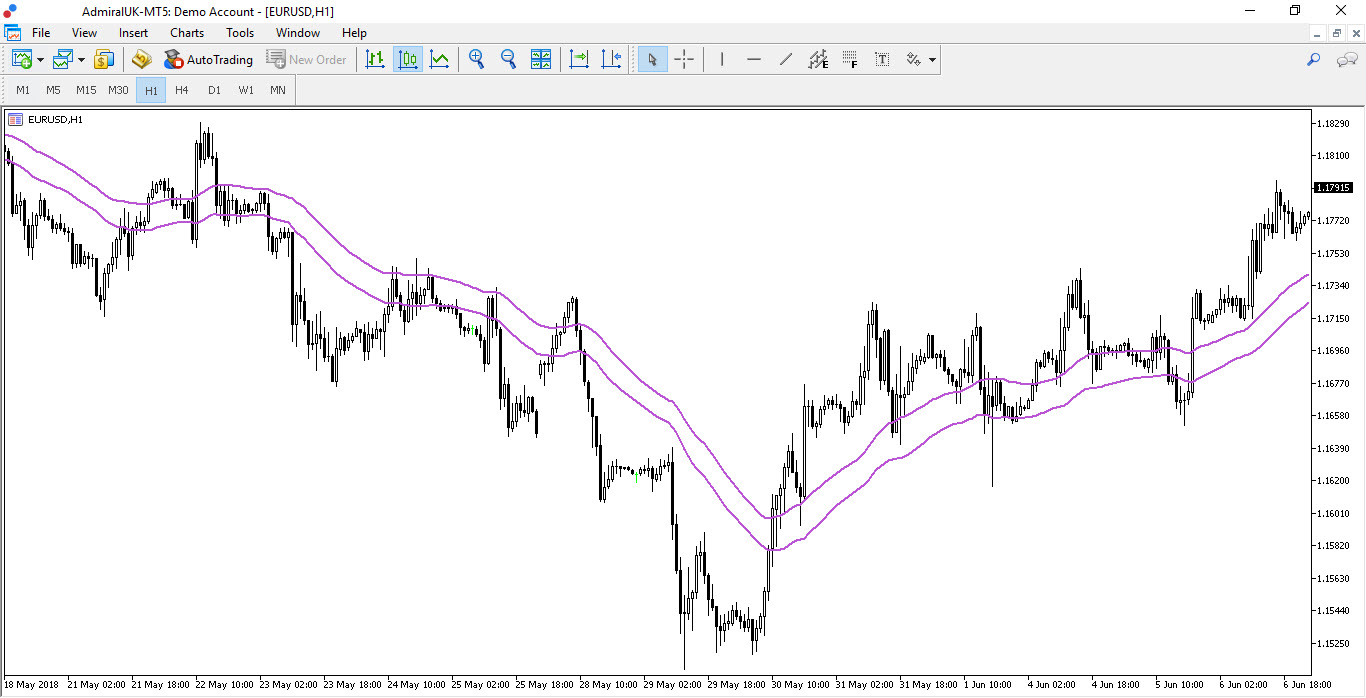Click the MetaTrader icon in title bar
Image resolution: width=1366 pixels, height=698 pixels.
point(11,10)
